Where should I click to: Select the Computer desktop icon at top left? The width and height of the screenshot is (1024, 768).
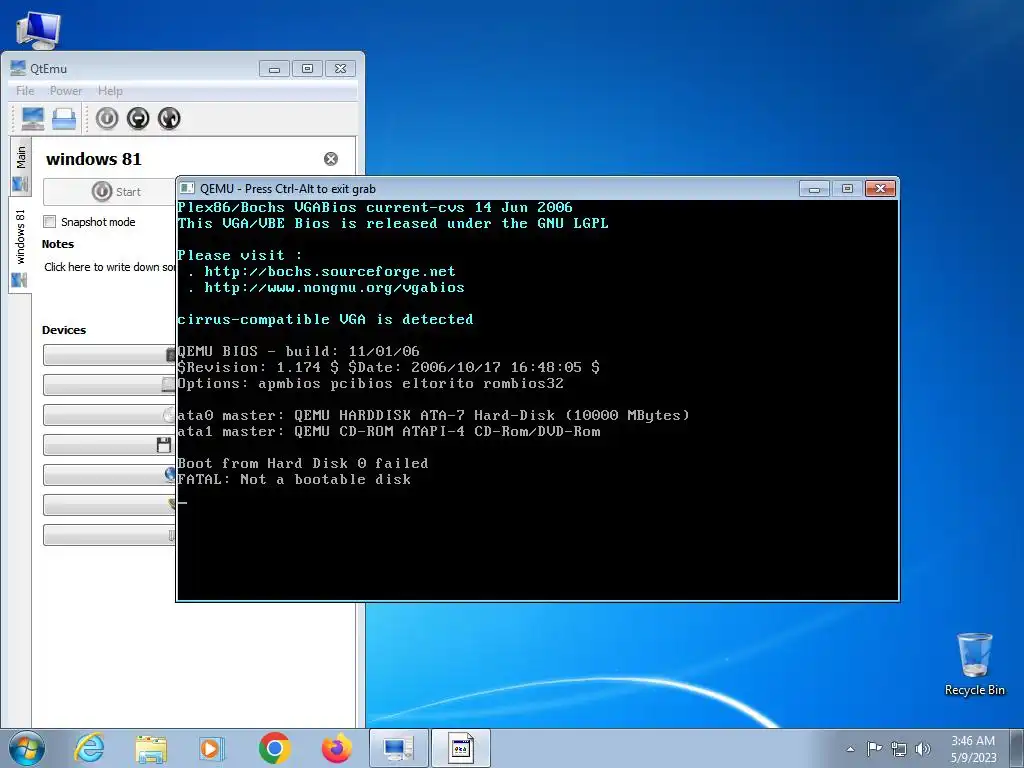tap(37, 29)
